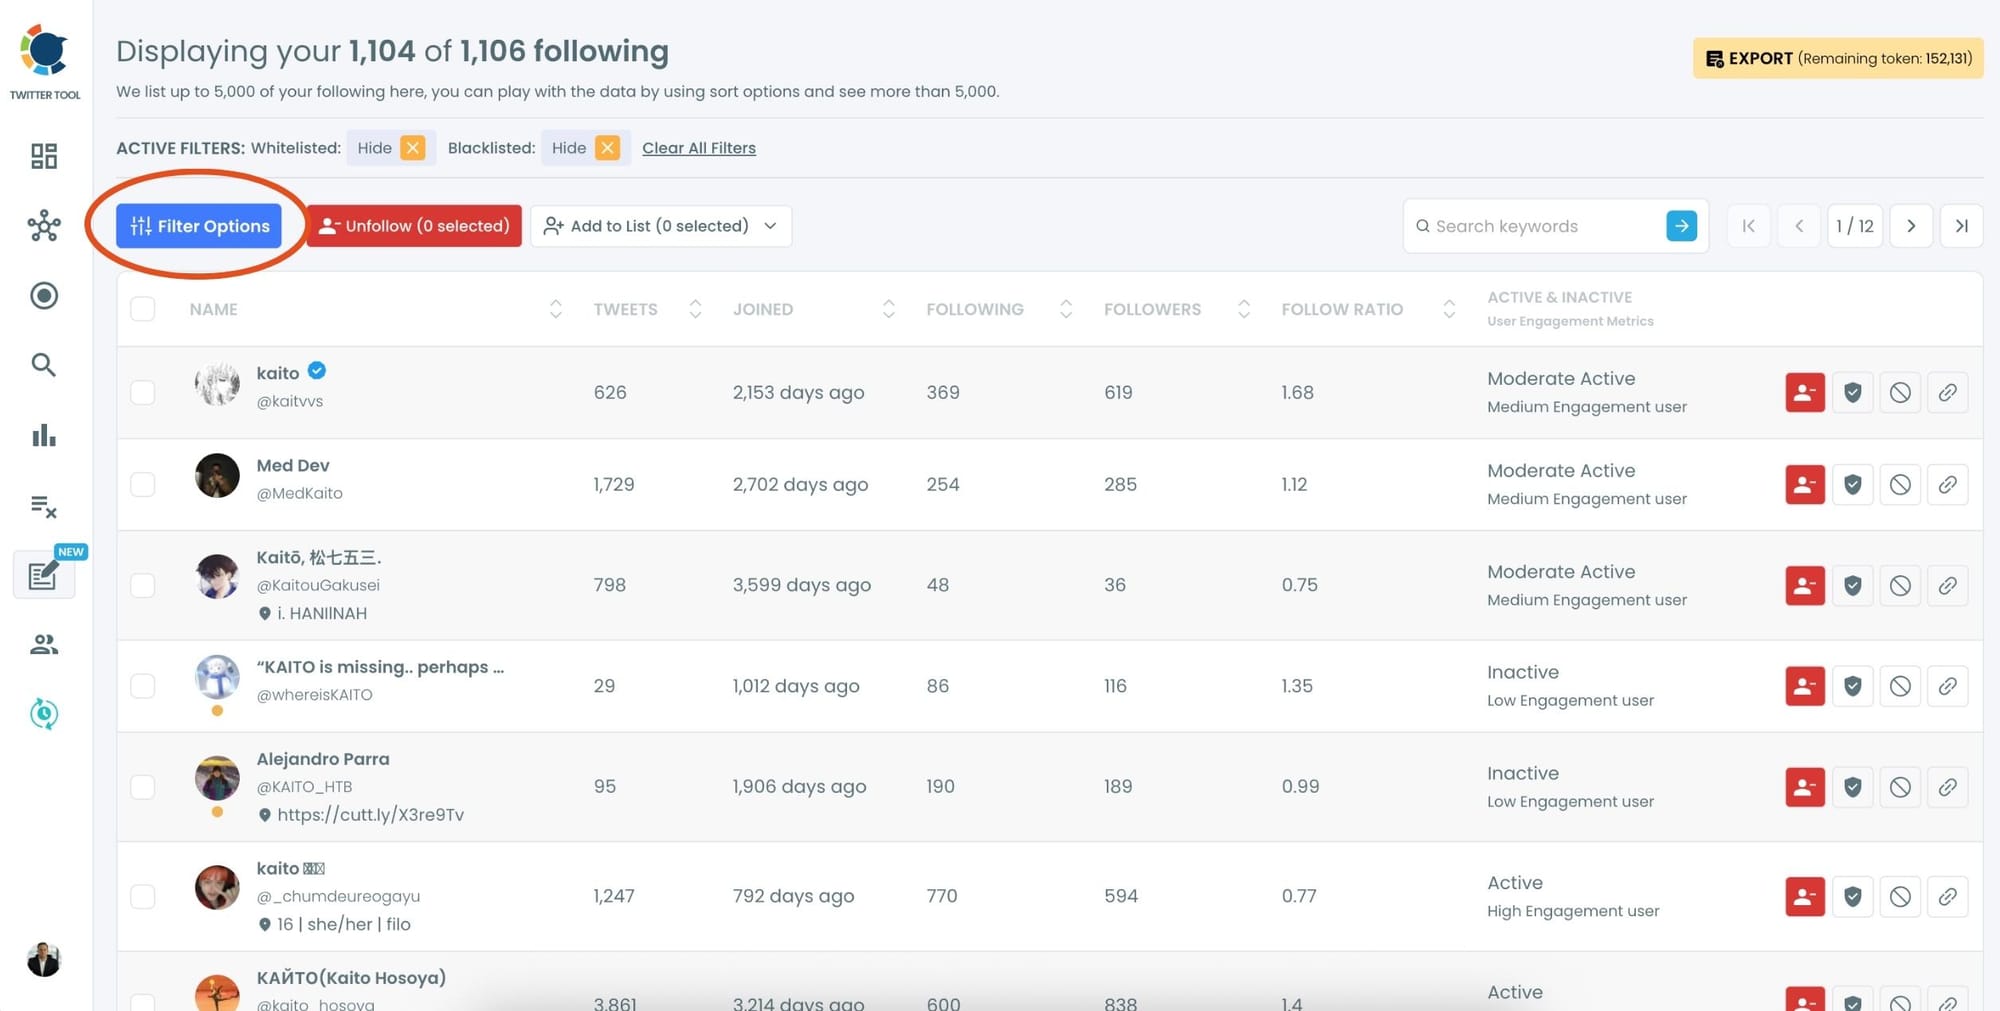This screenshot has height=1011, width=2000.
Task: Select the checkbox for @kaitvvs row
Action: pos(143,393)
